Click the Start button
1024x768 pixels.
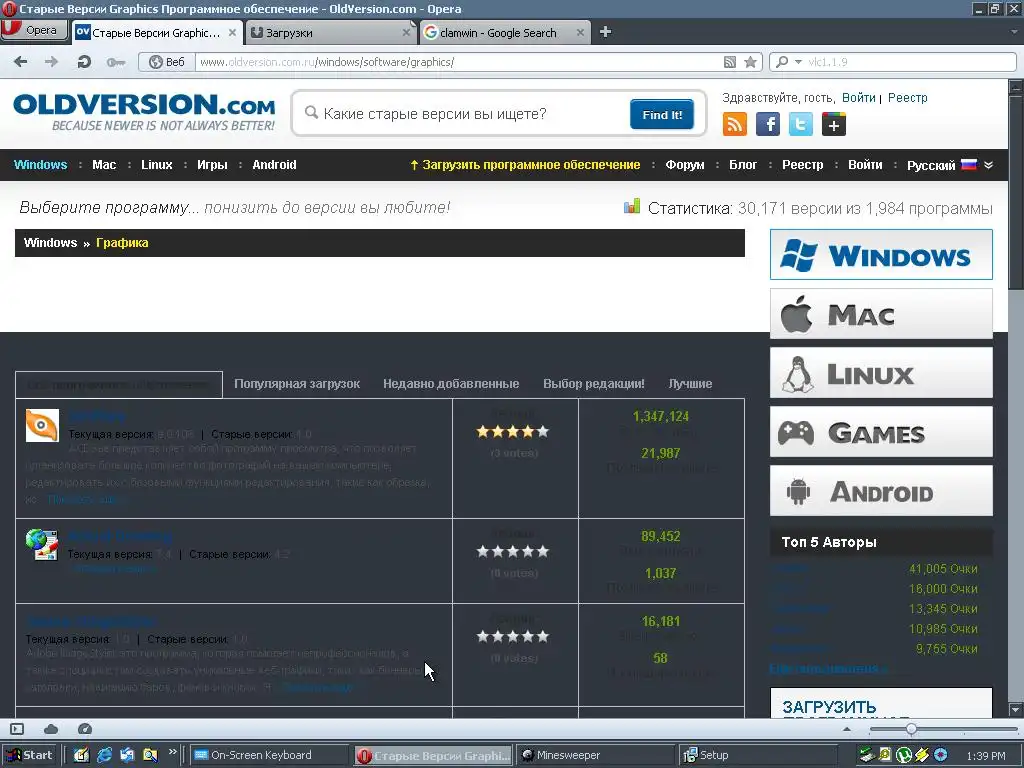[x=29, y=755]
